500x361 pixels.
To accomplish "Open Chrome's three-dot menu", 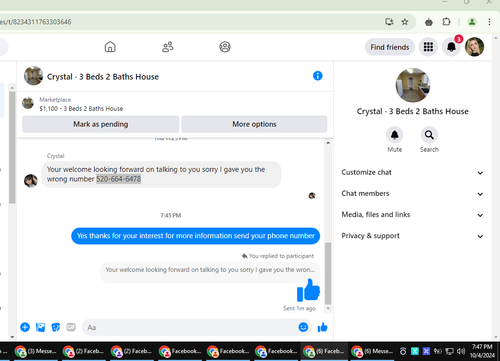I will pos(489,22).
